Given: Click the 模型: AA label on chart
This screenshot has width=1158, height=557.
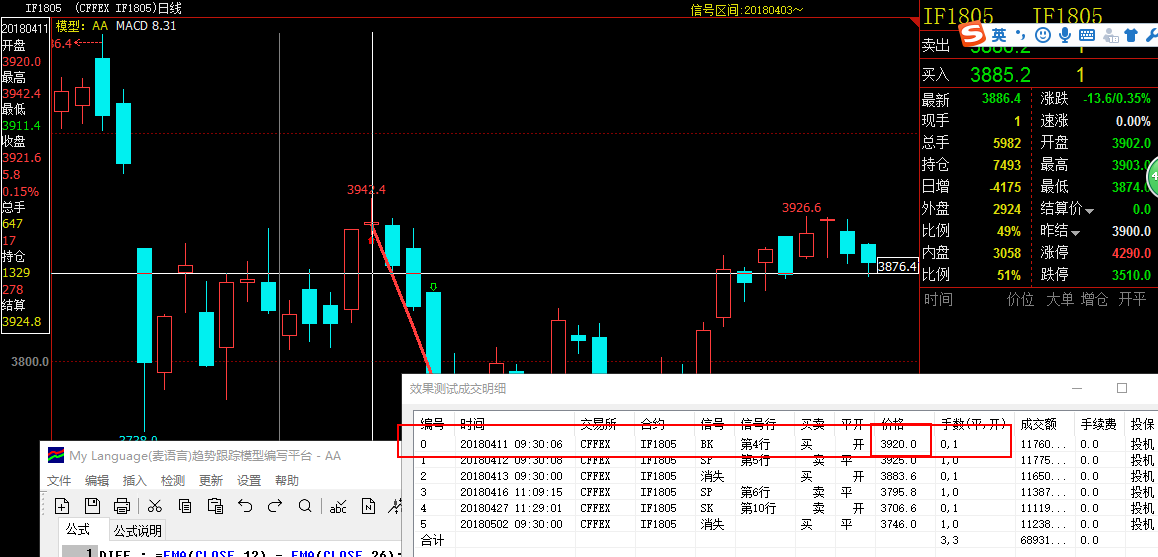Looking at the screenshot, I should click(x=82, y=25).
